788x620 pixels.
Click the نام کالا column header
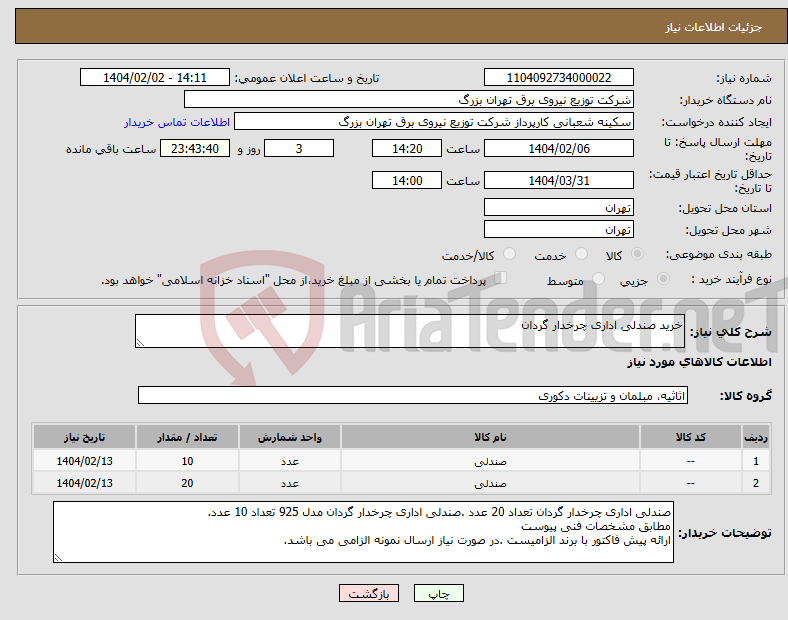coord(490,437)
